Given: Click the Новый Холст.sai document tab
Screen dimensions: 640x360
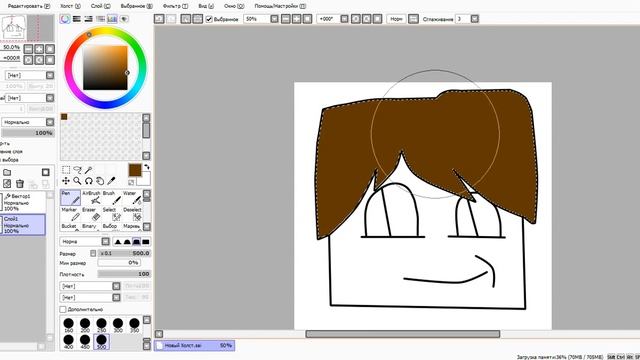Looking at the screenshot, I should point(194,345).
